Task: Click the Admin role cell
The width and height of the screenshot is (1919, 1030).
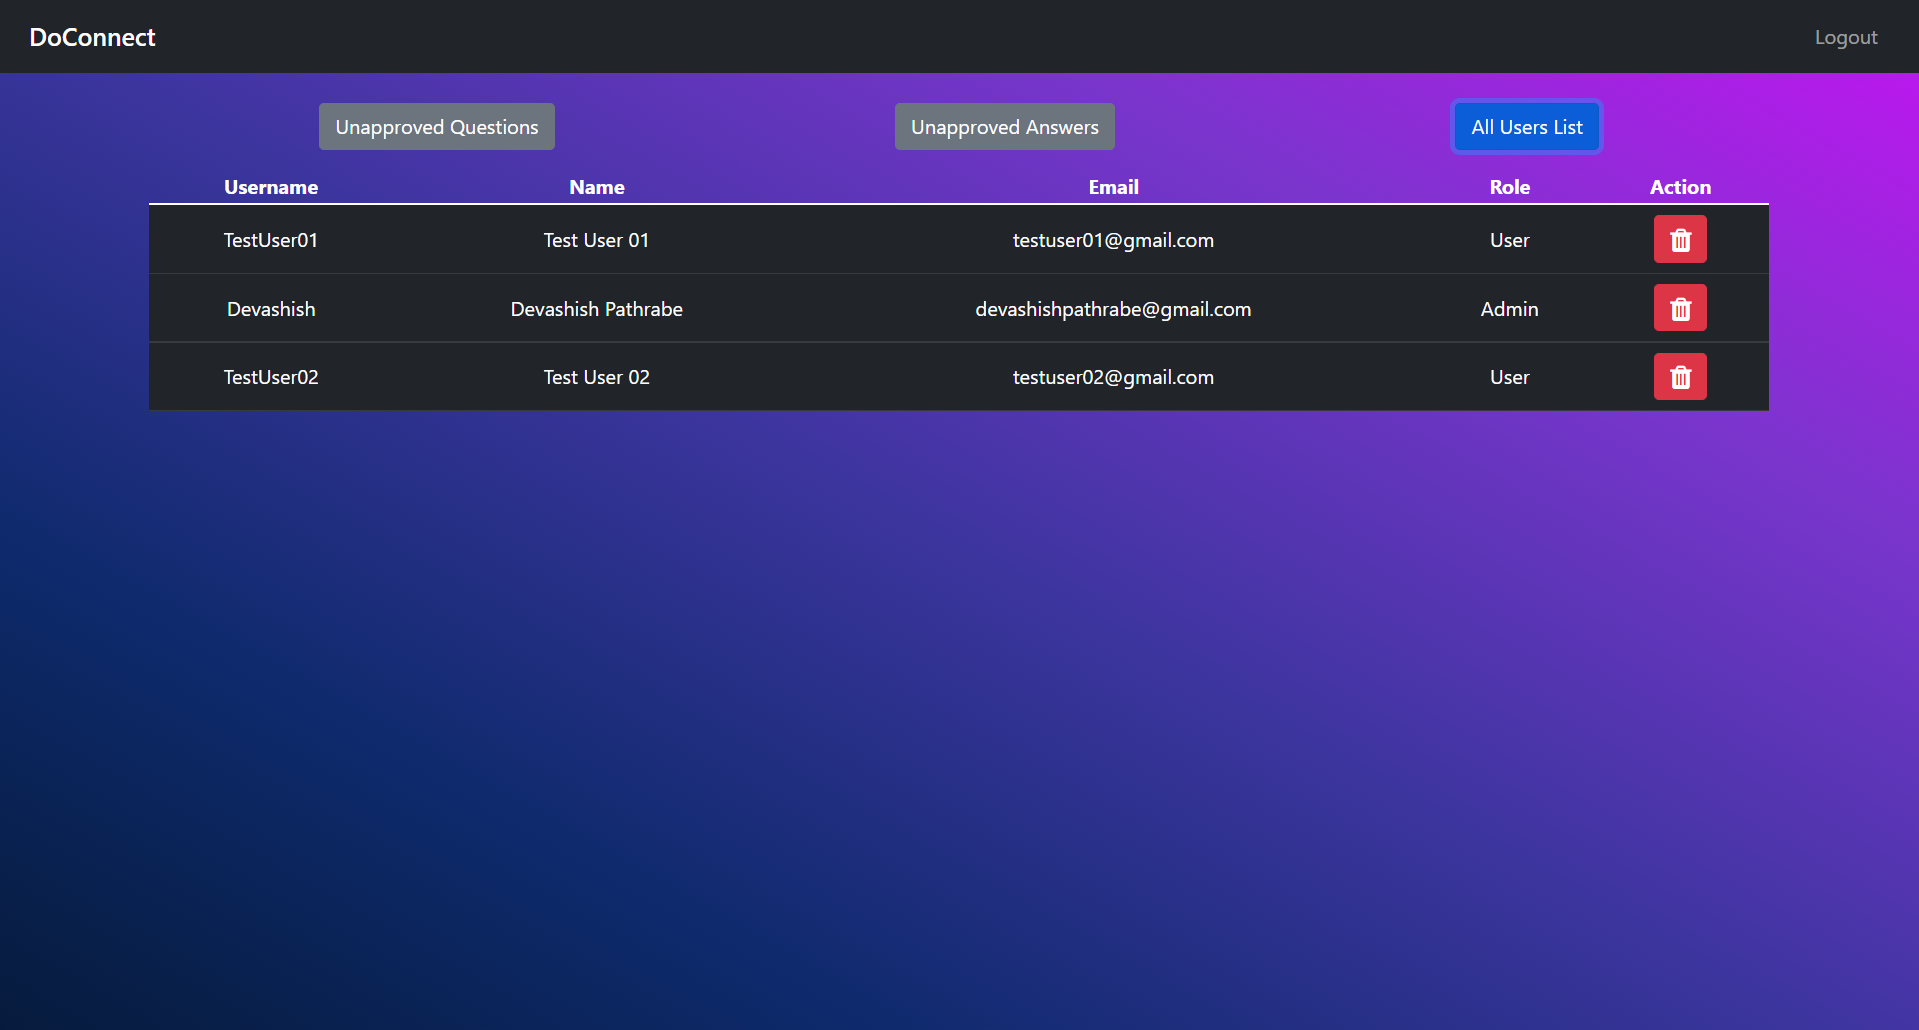Action: [1510, 309]
